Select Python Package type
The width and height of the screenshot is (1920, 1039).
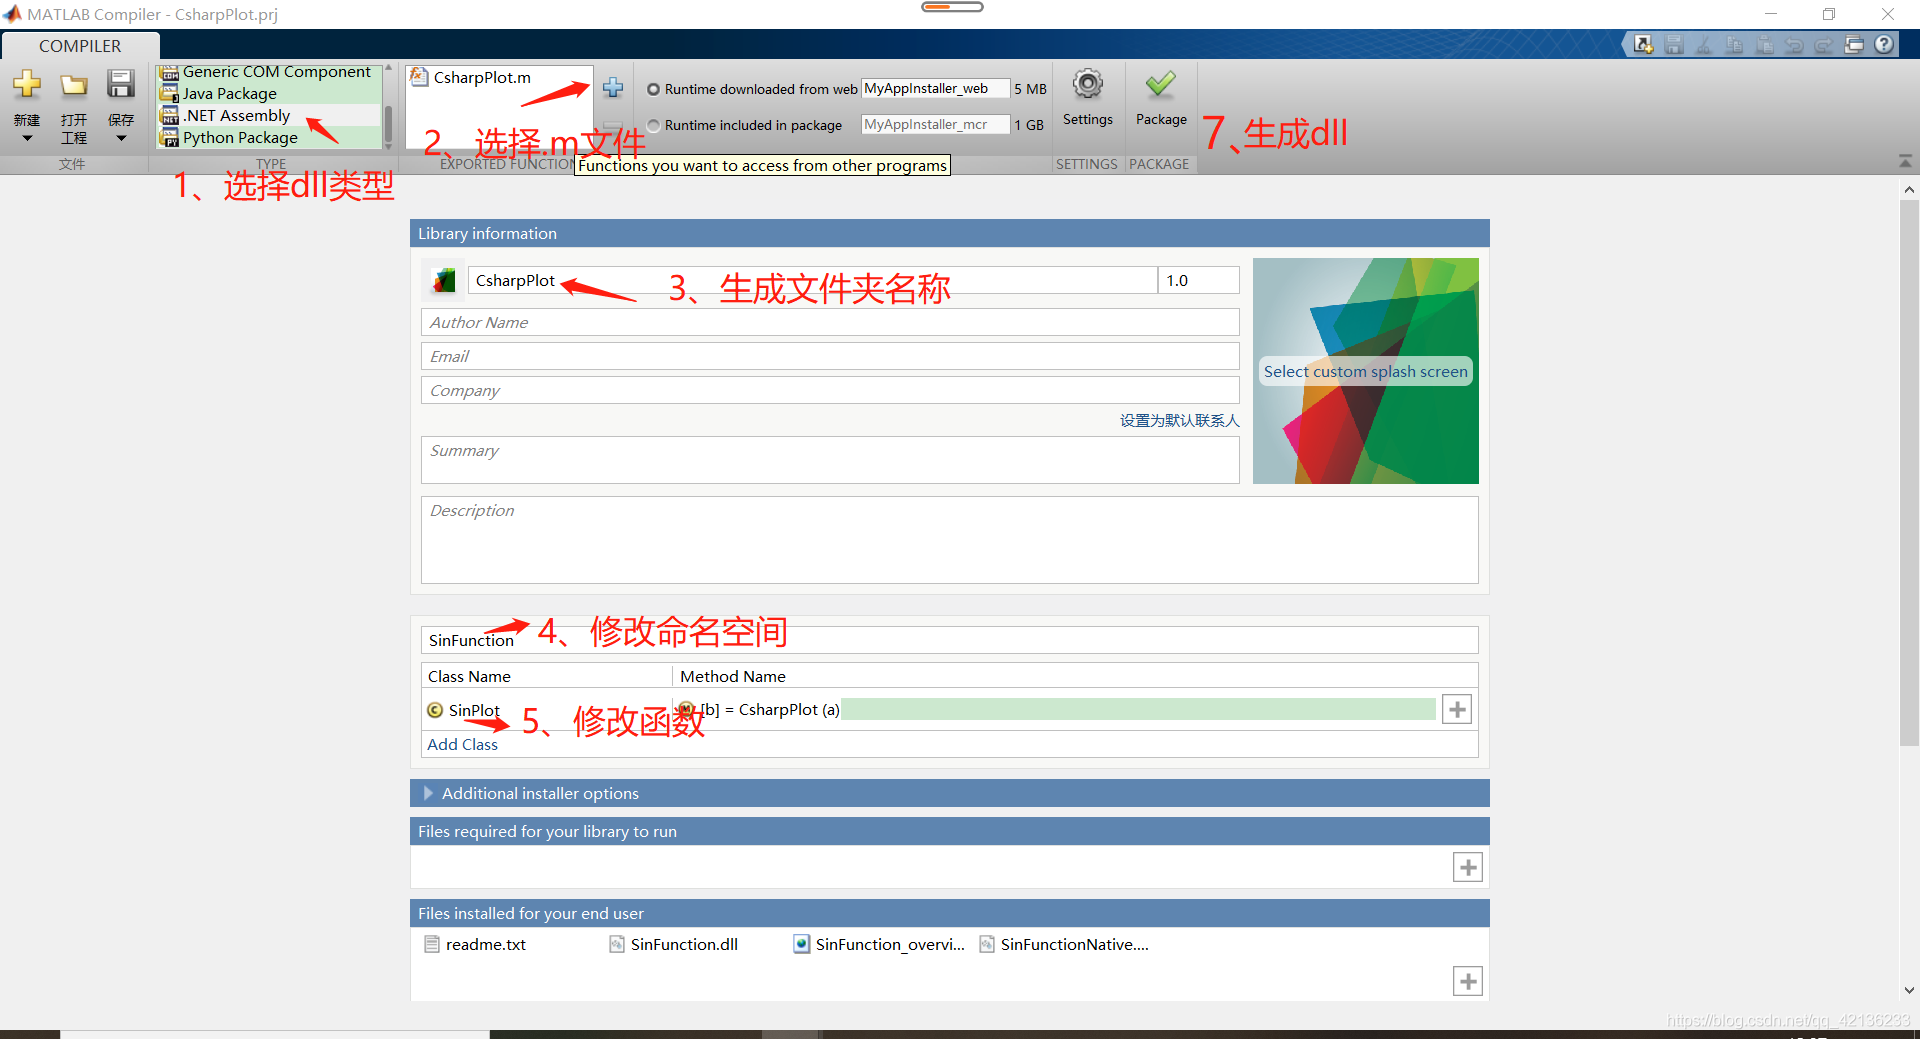pyautogui.click(x=268, y=137)
